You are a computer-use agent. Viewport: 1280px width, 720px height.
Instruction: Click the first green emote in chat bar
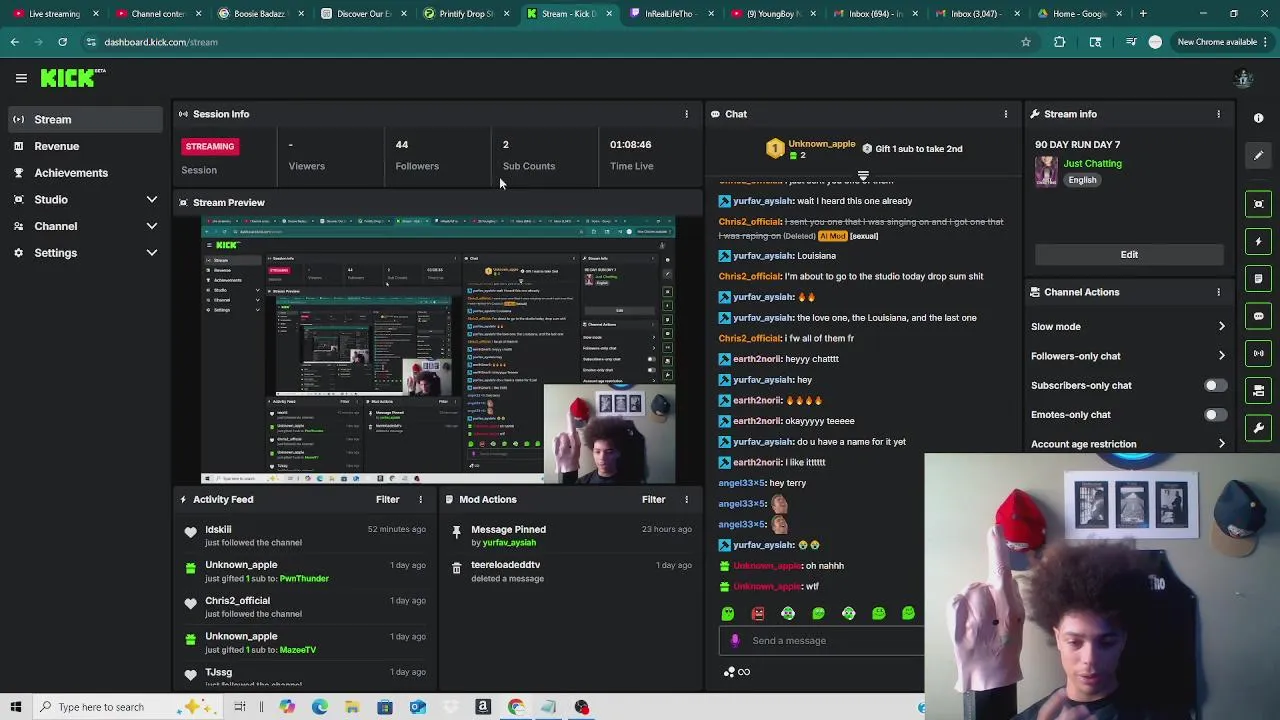point(728,613)
